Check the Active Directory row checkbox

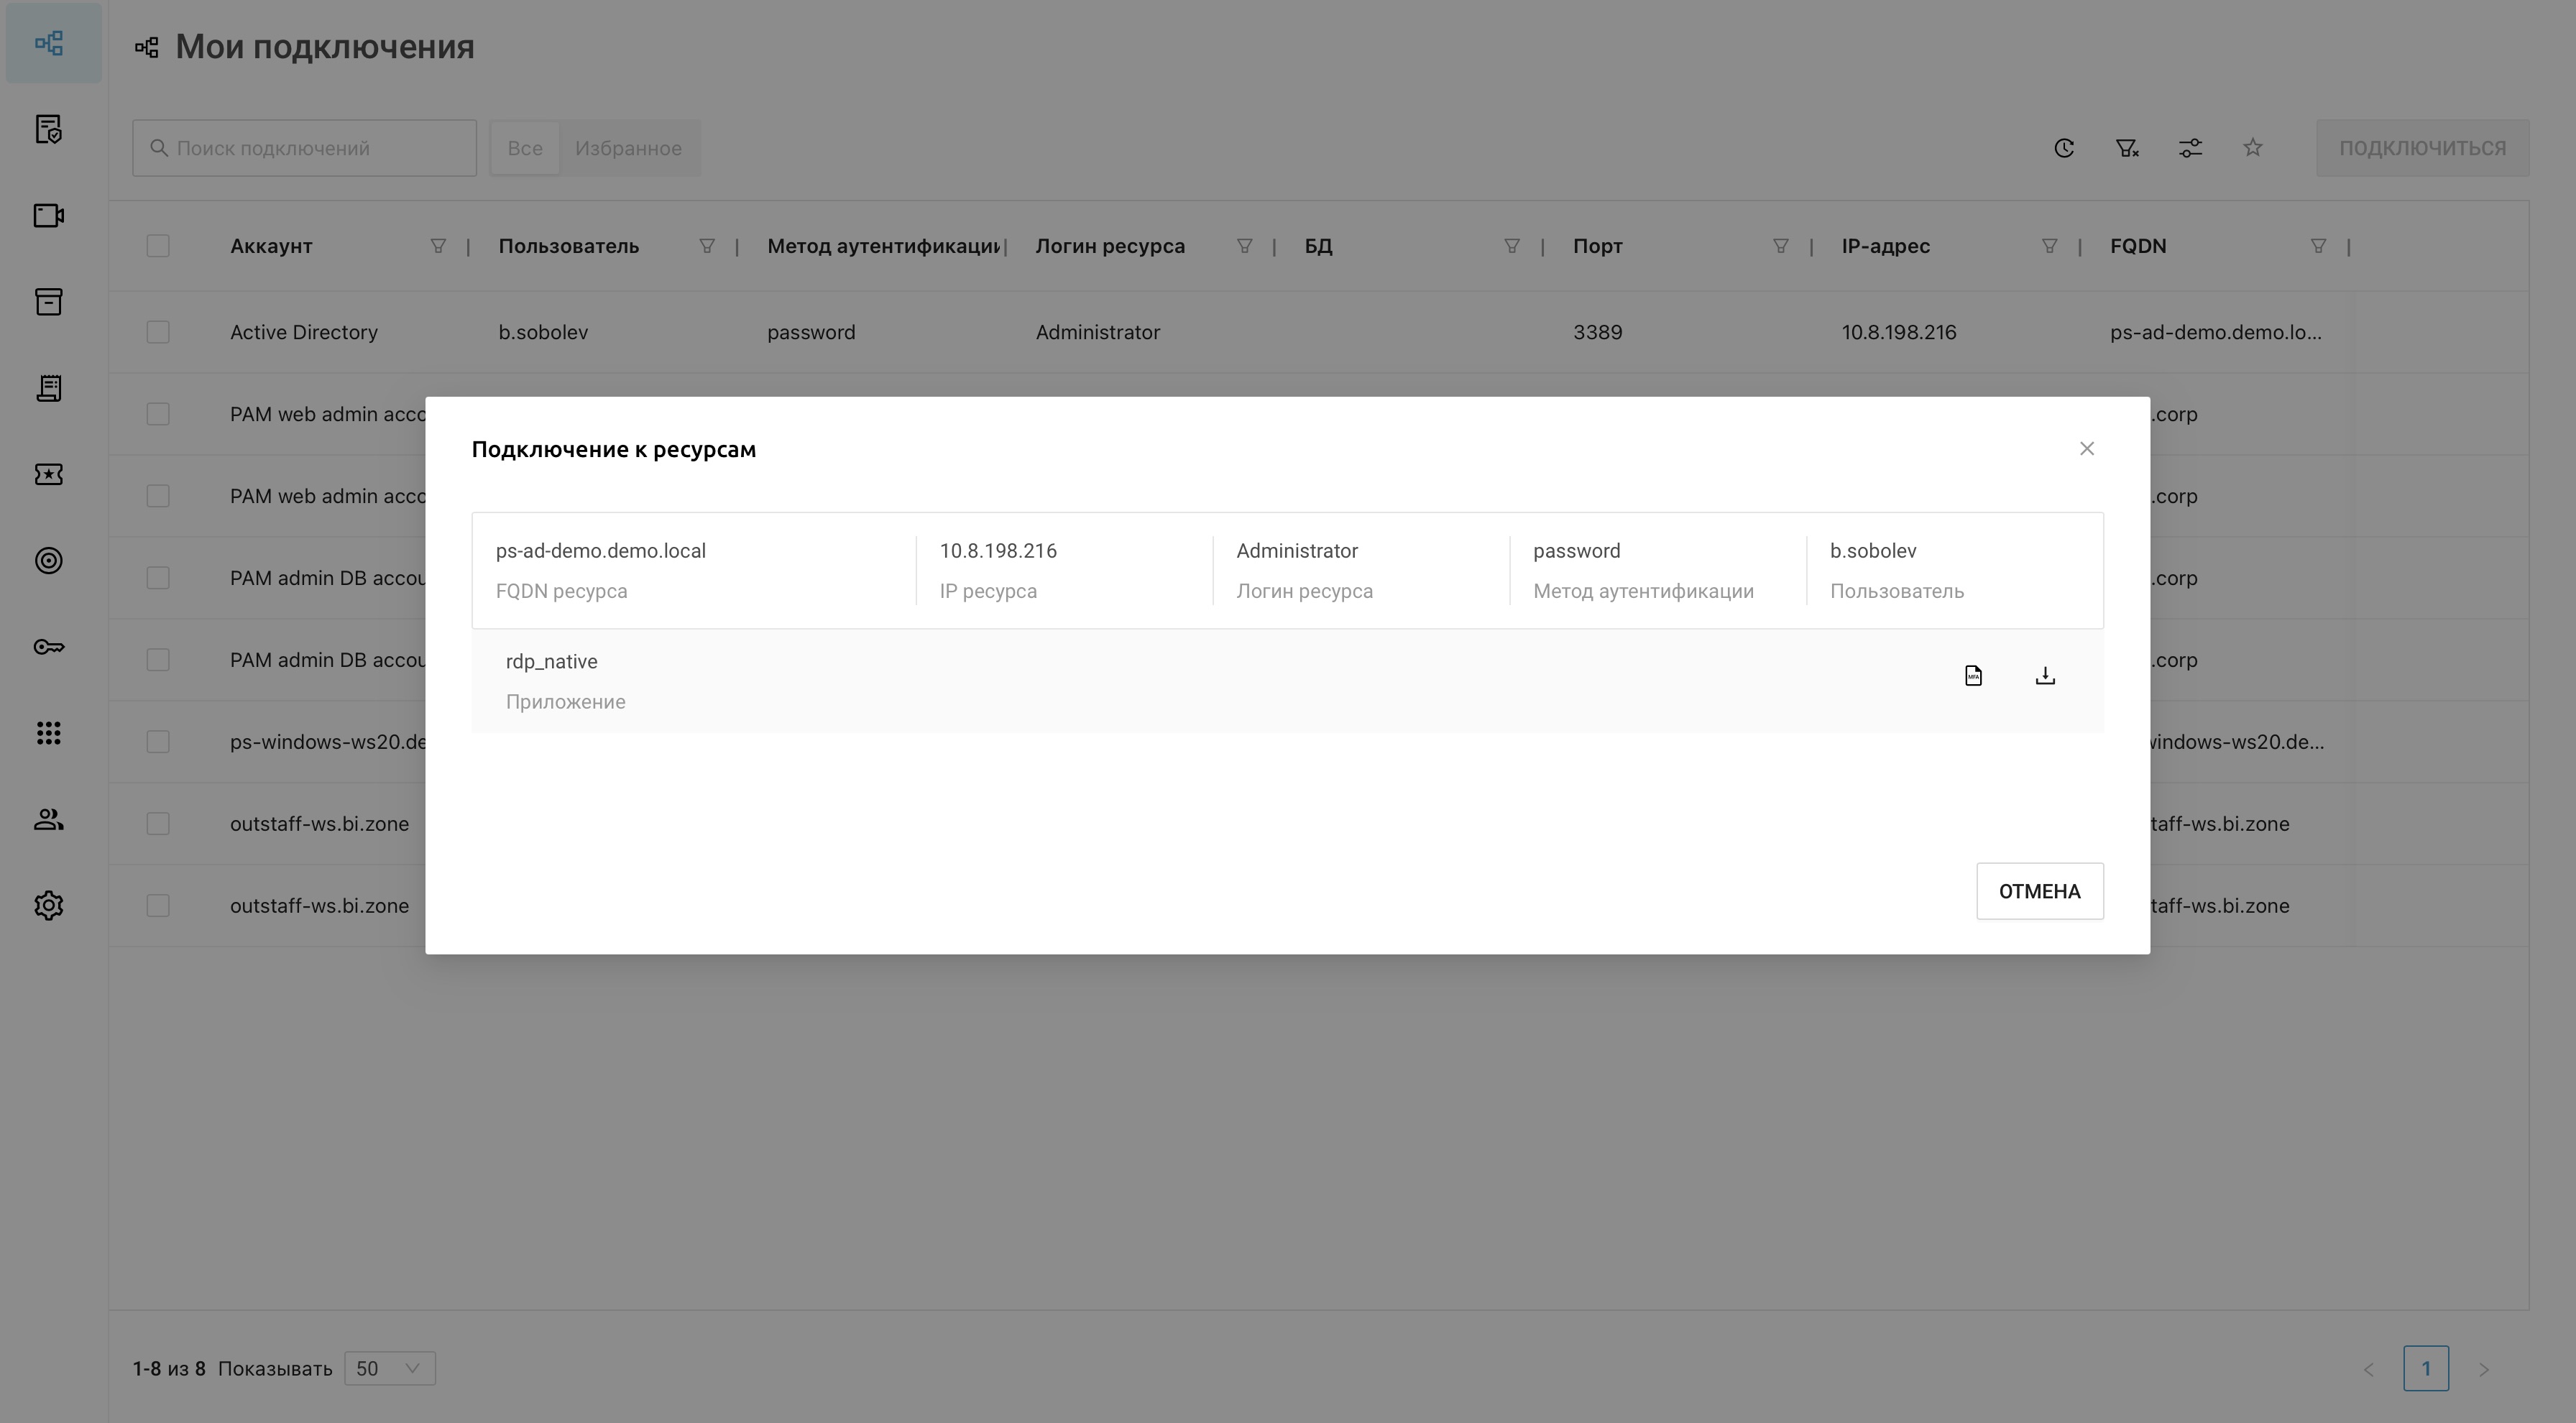click(158, 332)
